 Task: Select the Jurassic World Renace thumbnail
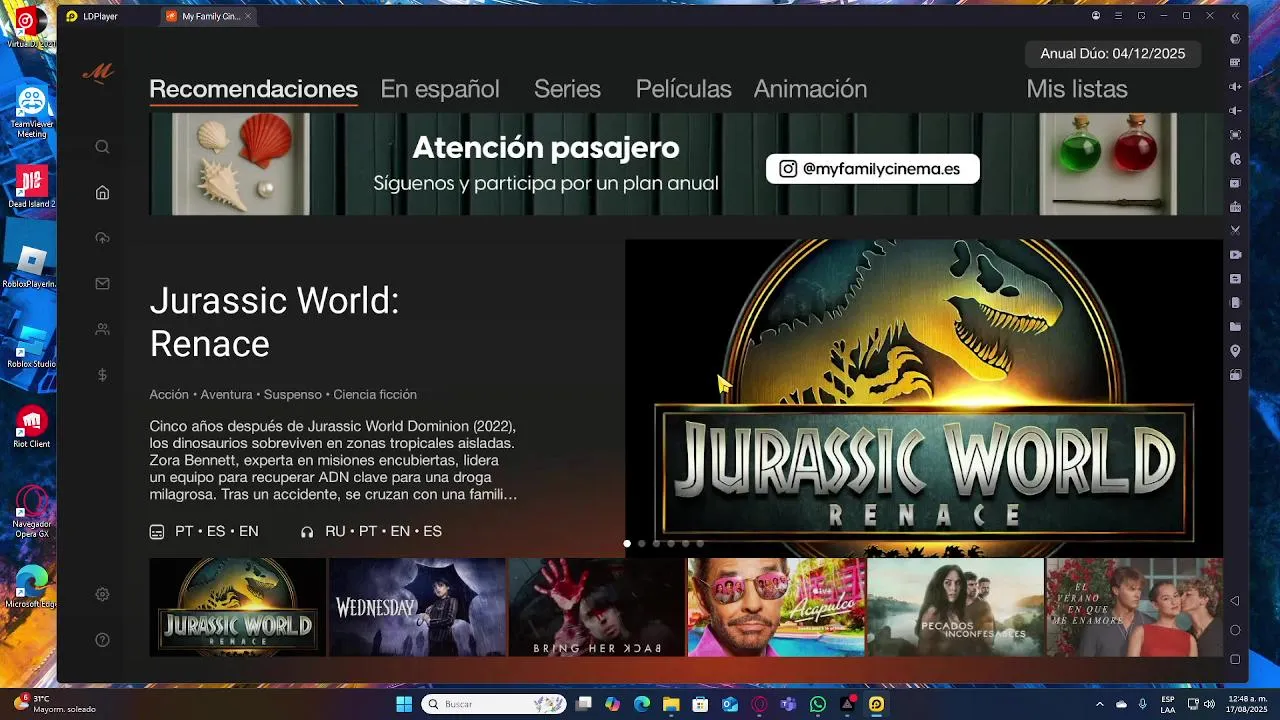pyautogui.click(x=237, y=607)
